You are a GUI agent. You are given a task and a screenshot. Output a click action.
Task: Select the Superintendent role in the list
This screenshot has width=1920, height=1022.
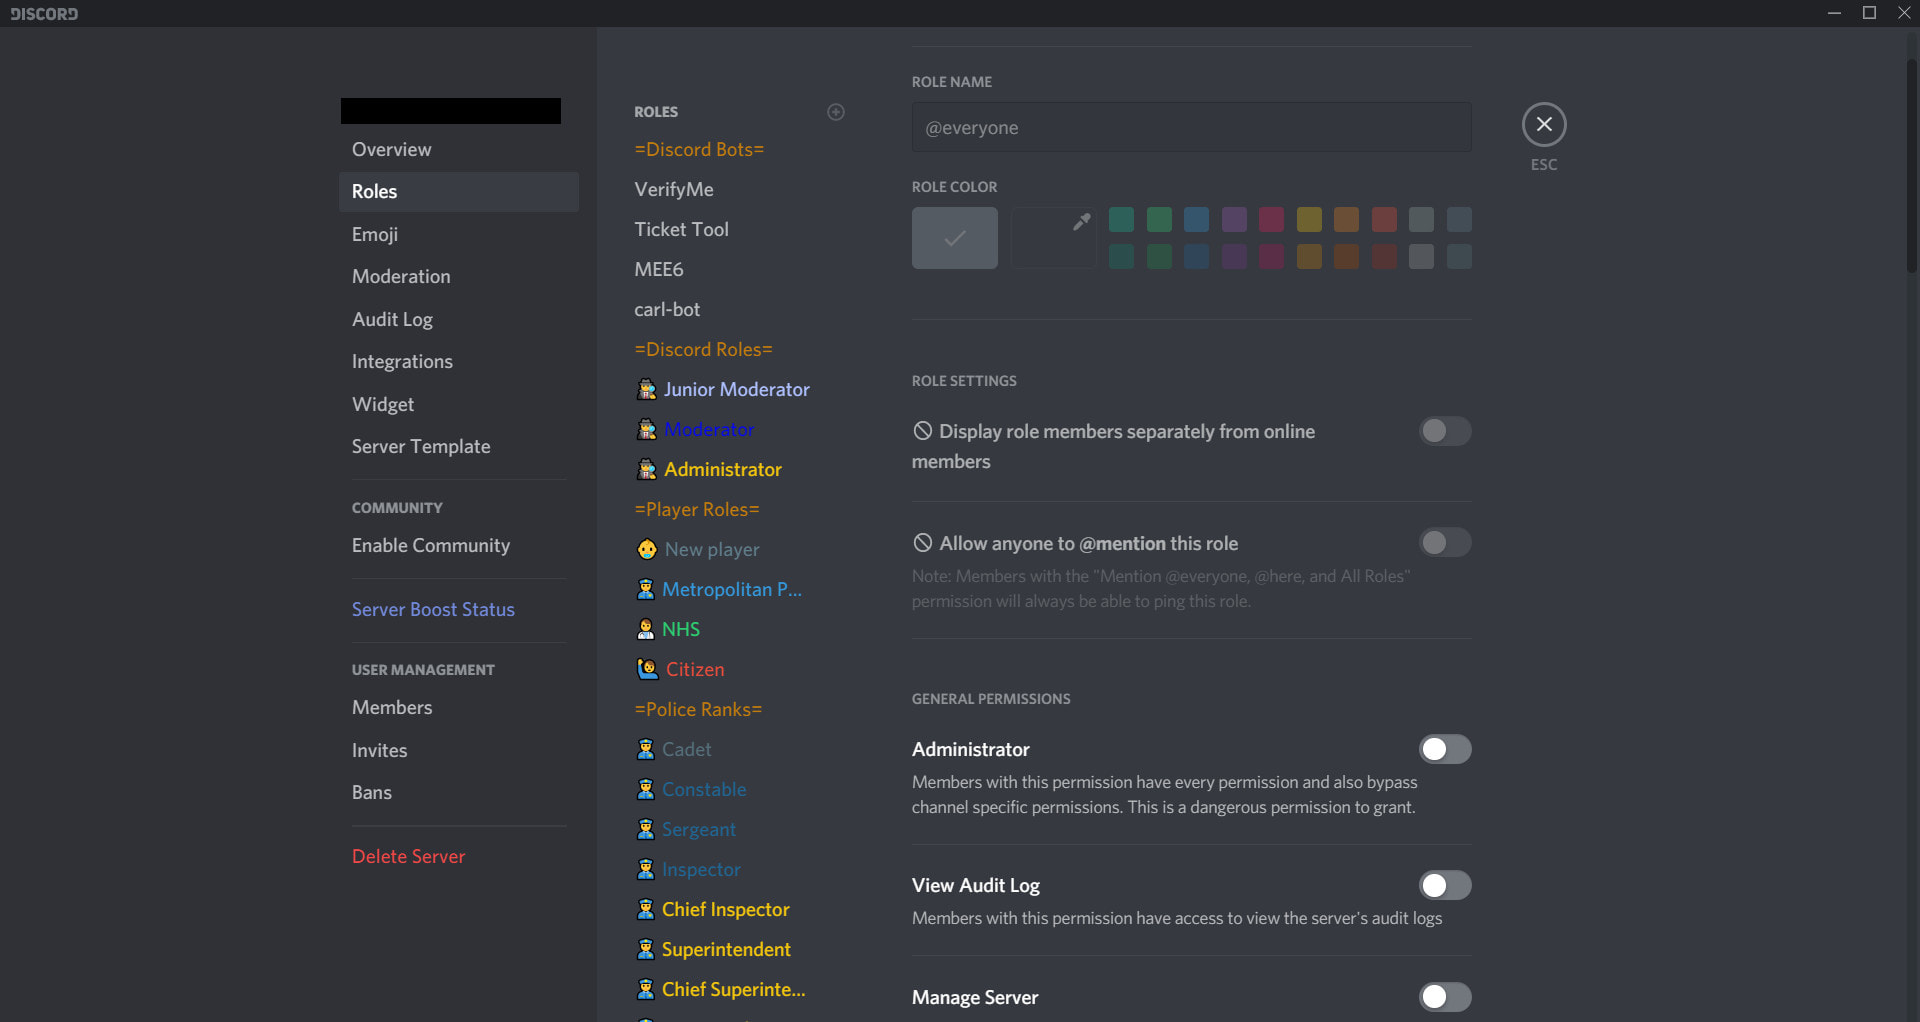pyautogui.click(x=726, y=950)
